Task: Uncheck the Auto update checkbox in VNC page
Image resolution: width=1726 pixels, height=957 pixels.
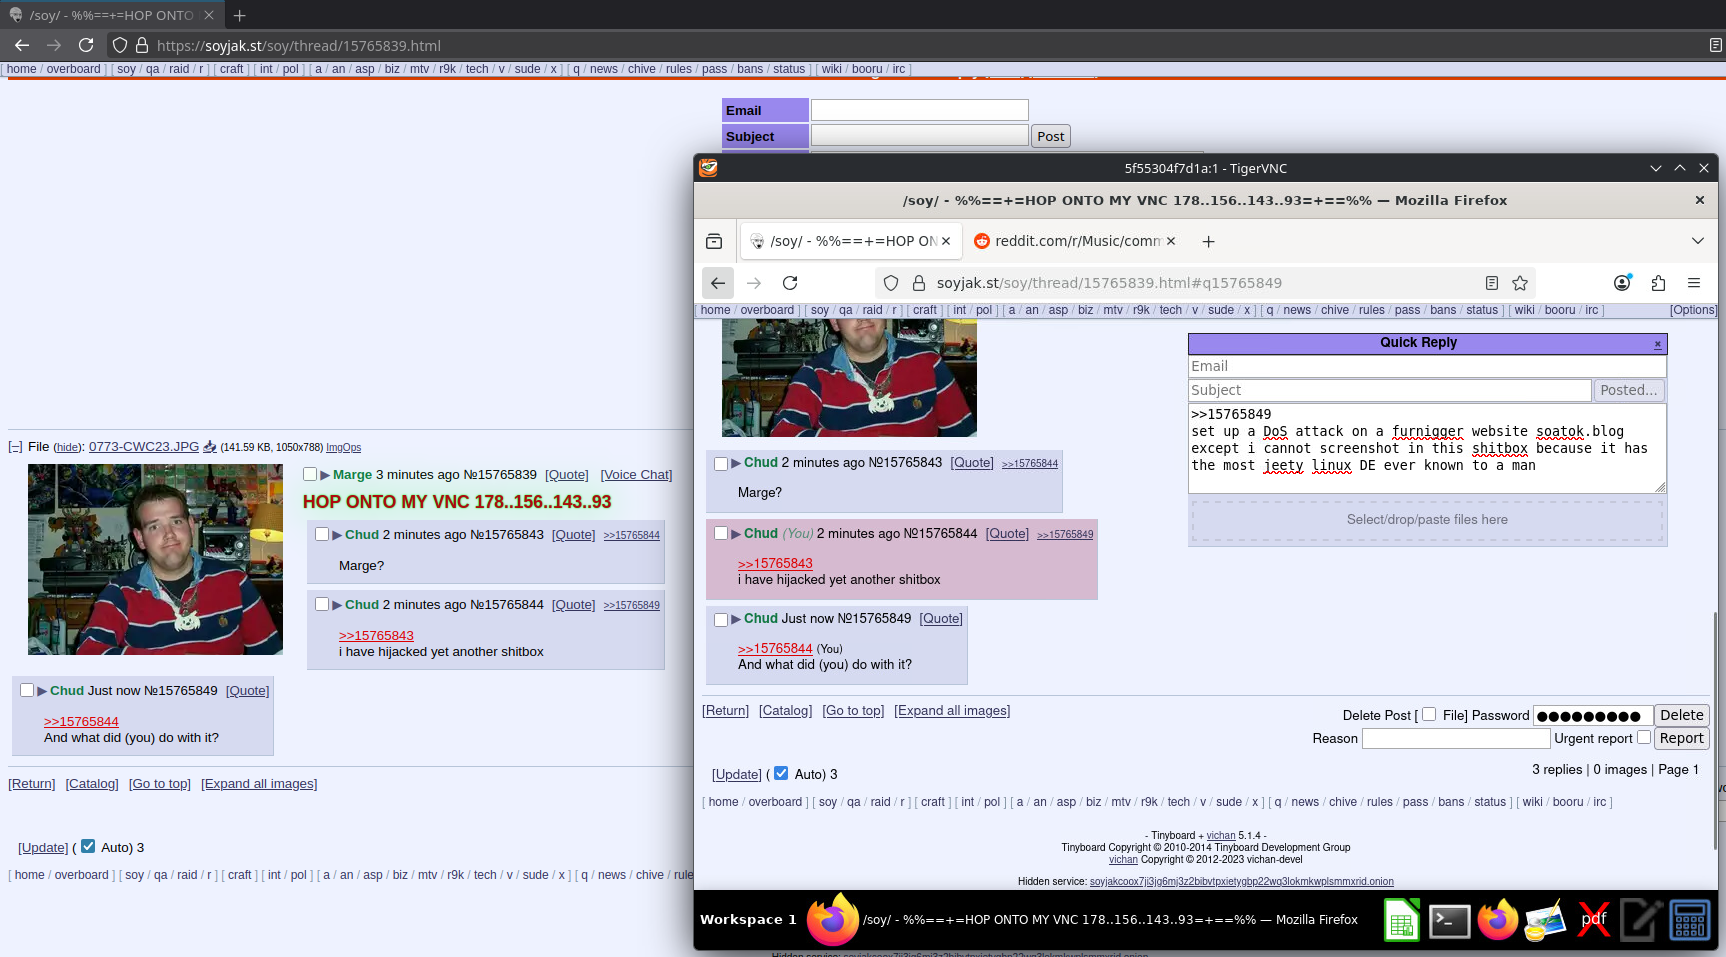Action: [x=781, y=773]
